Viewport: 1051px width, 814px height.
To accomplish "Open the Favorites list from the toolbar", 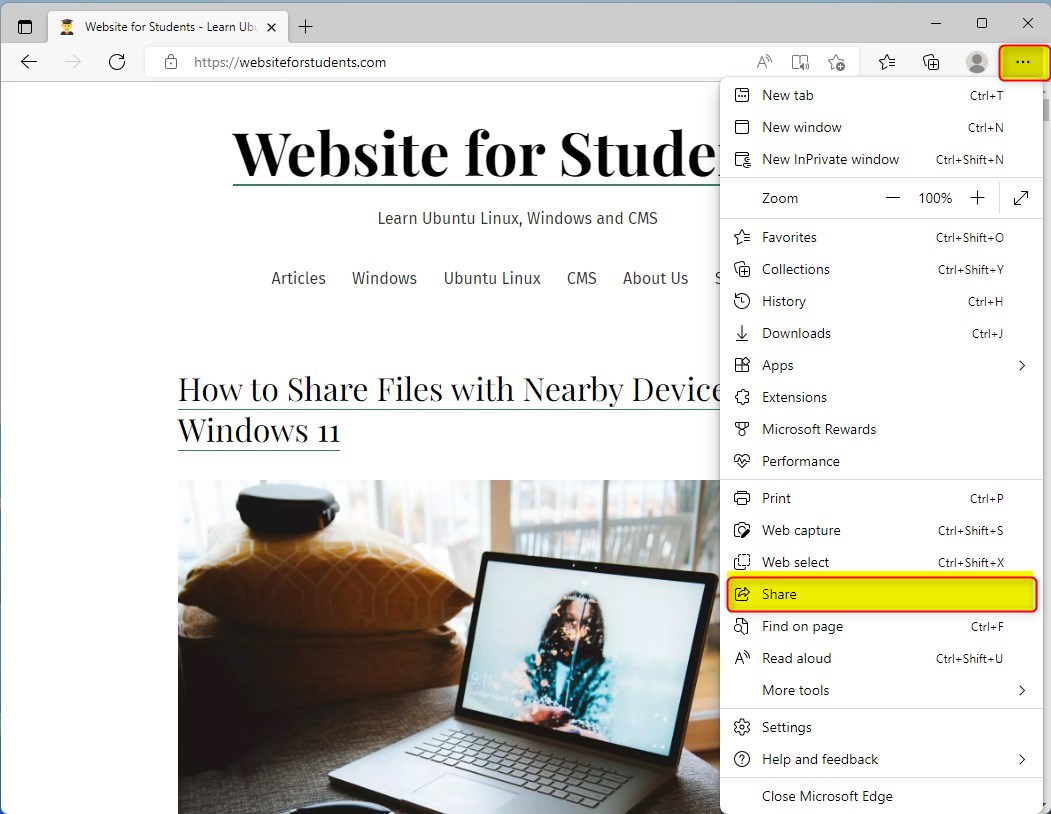I will 886,61.
